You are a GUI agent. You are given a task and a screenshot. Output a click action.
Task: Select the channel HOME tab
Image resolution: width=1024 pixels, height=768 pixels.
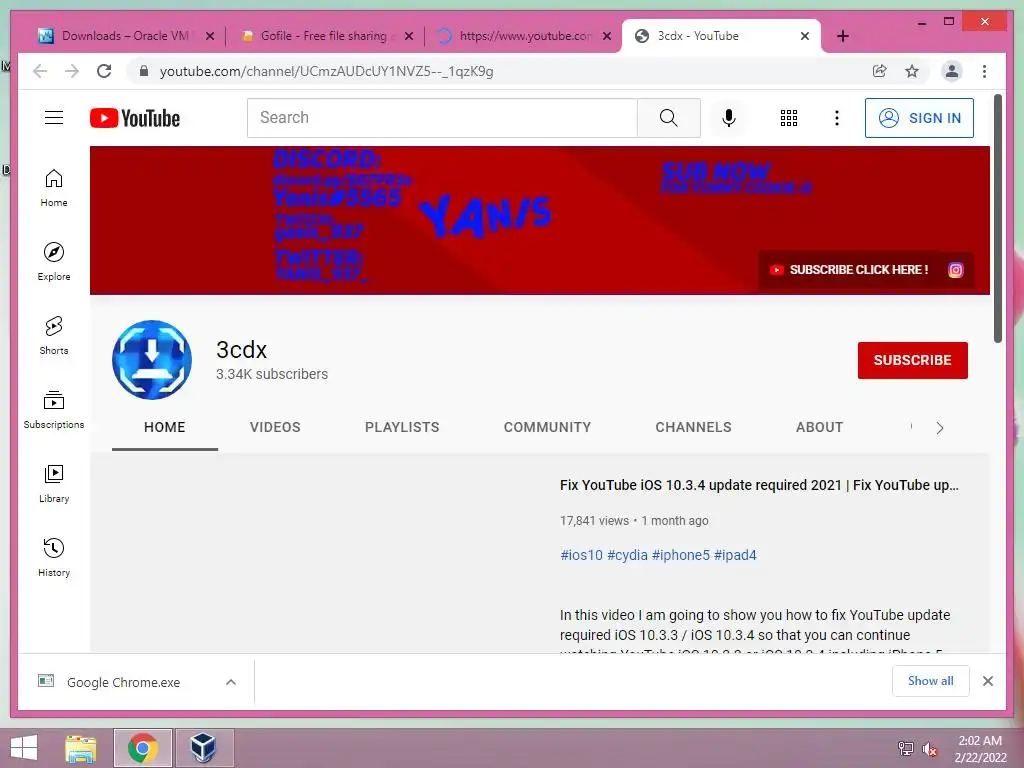[165, 427]
